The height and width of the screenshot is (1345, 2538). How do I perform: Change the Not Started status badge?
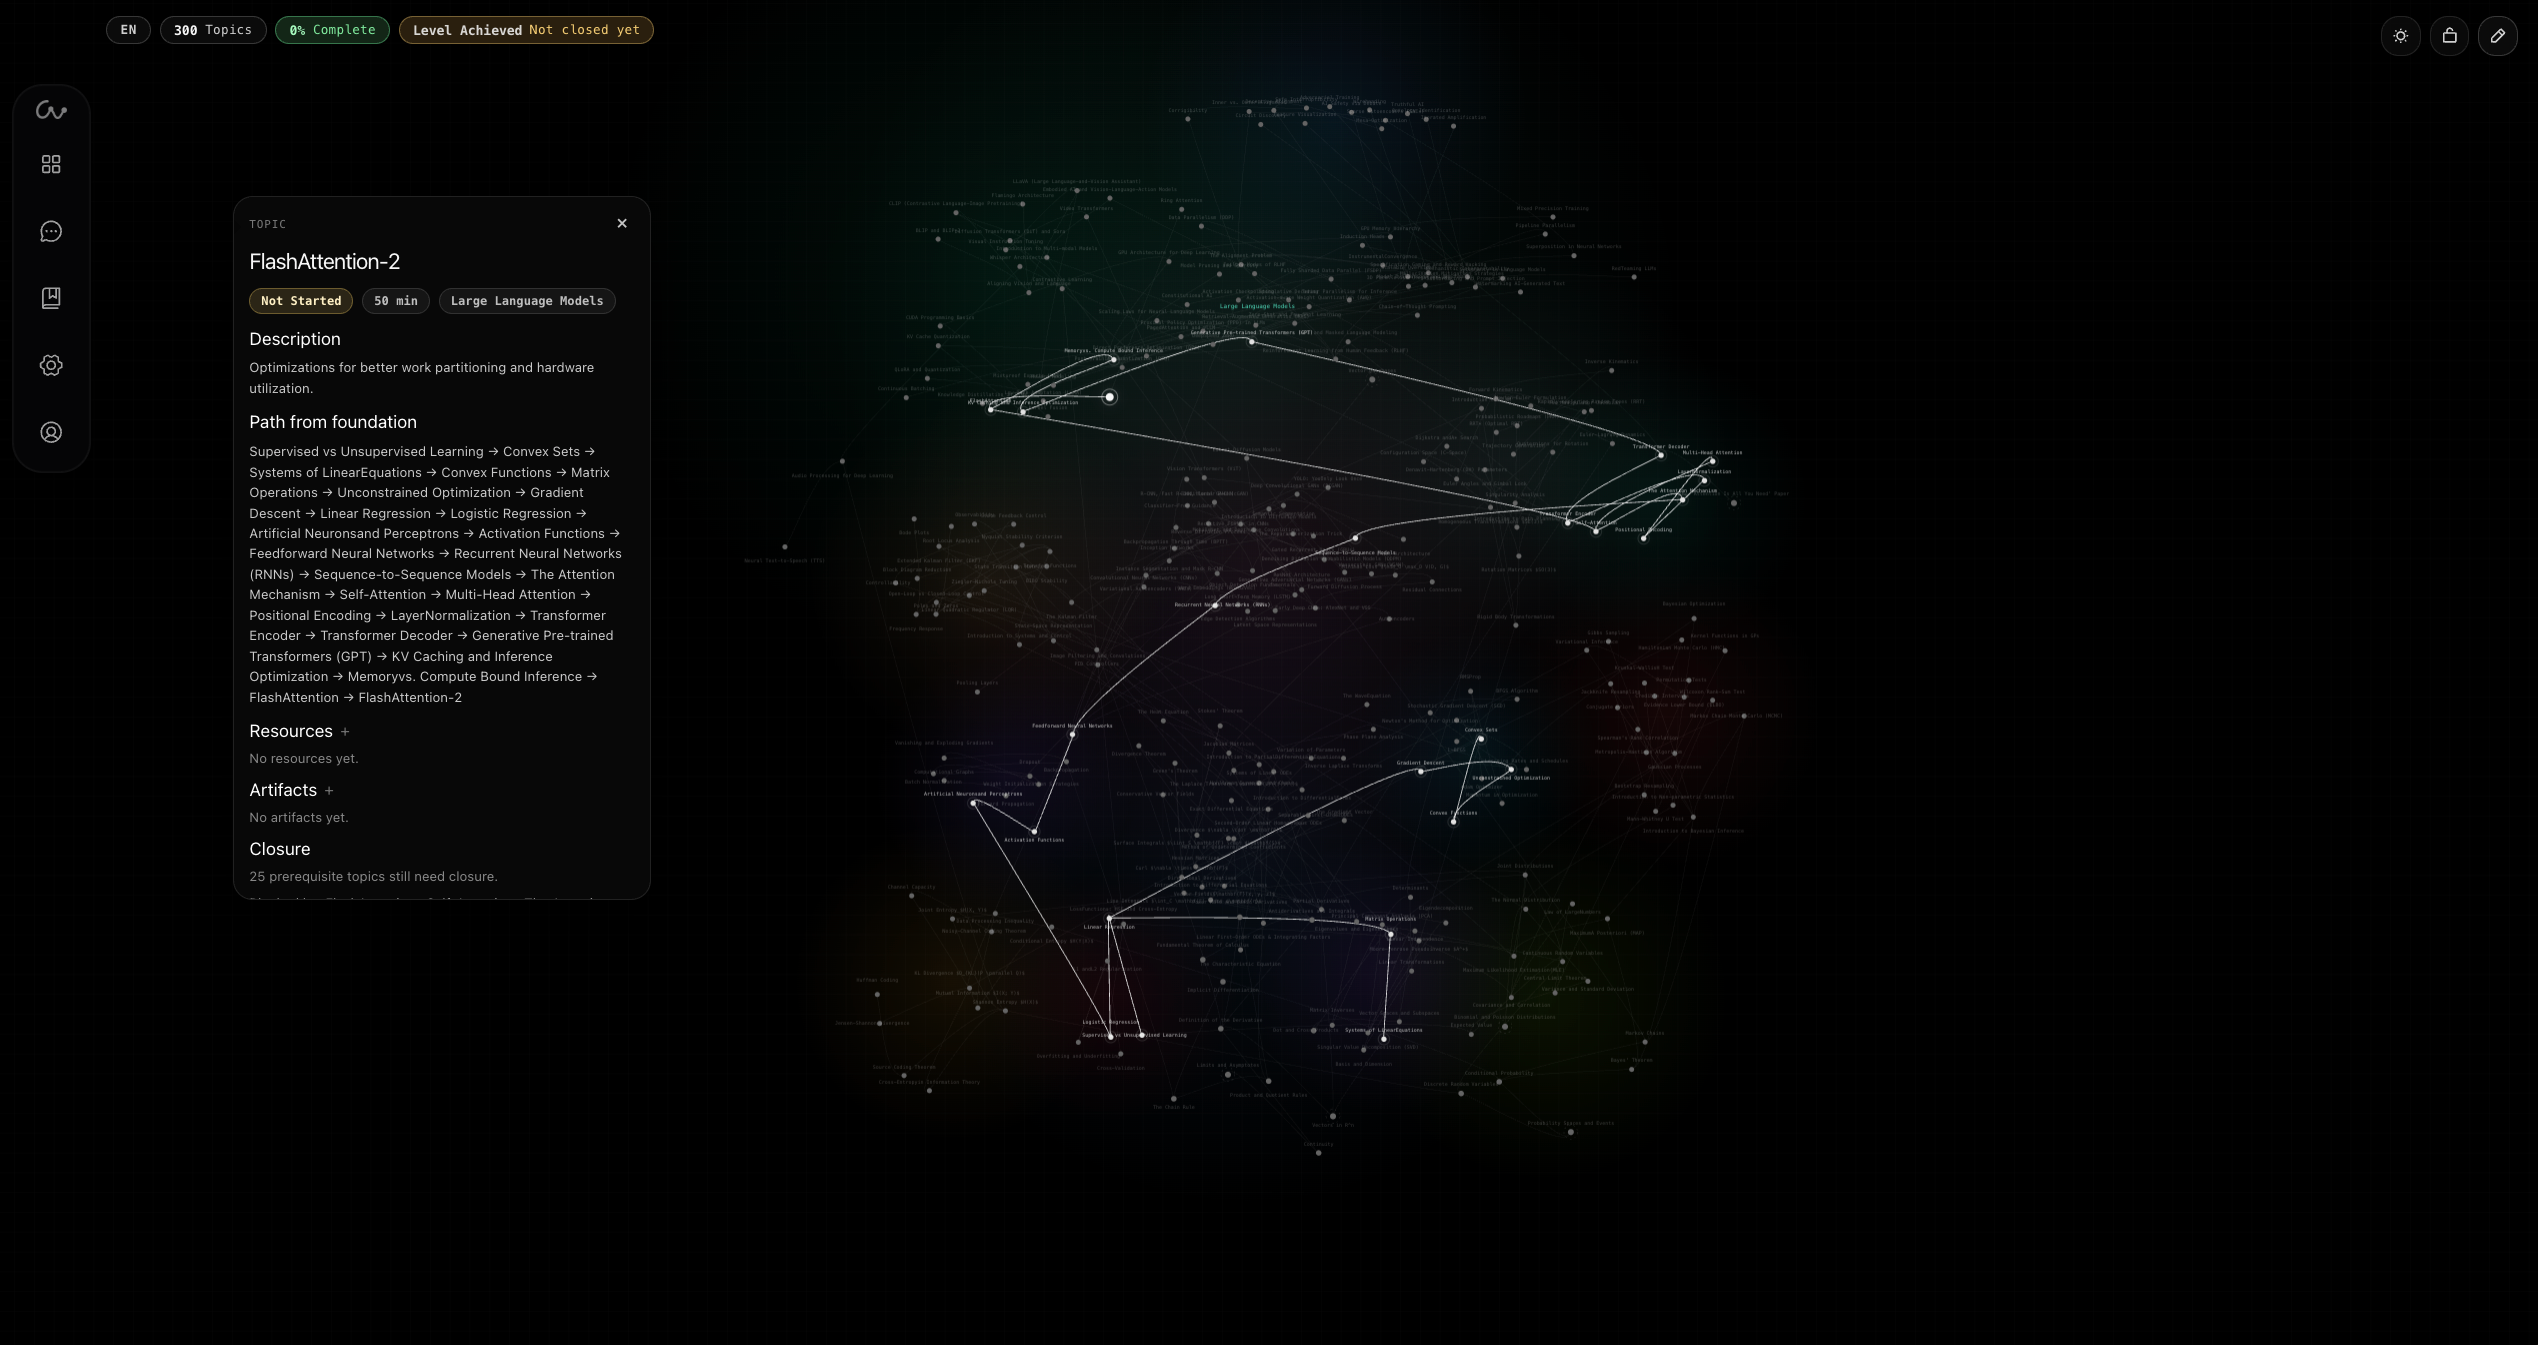301,301
